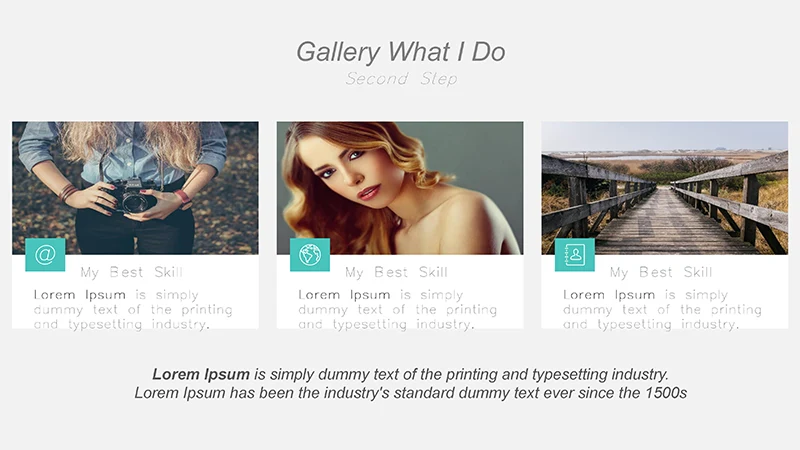Click the vintage camera held in hands
Viewport: 800px width, 450px height.
(133, 200)
